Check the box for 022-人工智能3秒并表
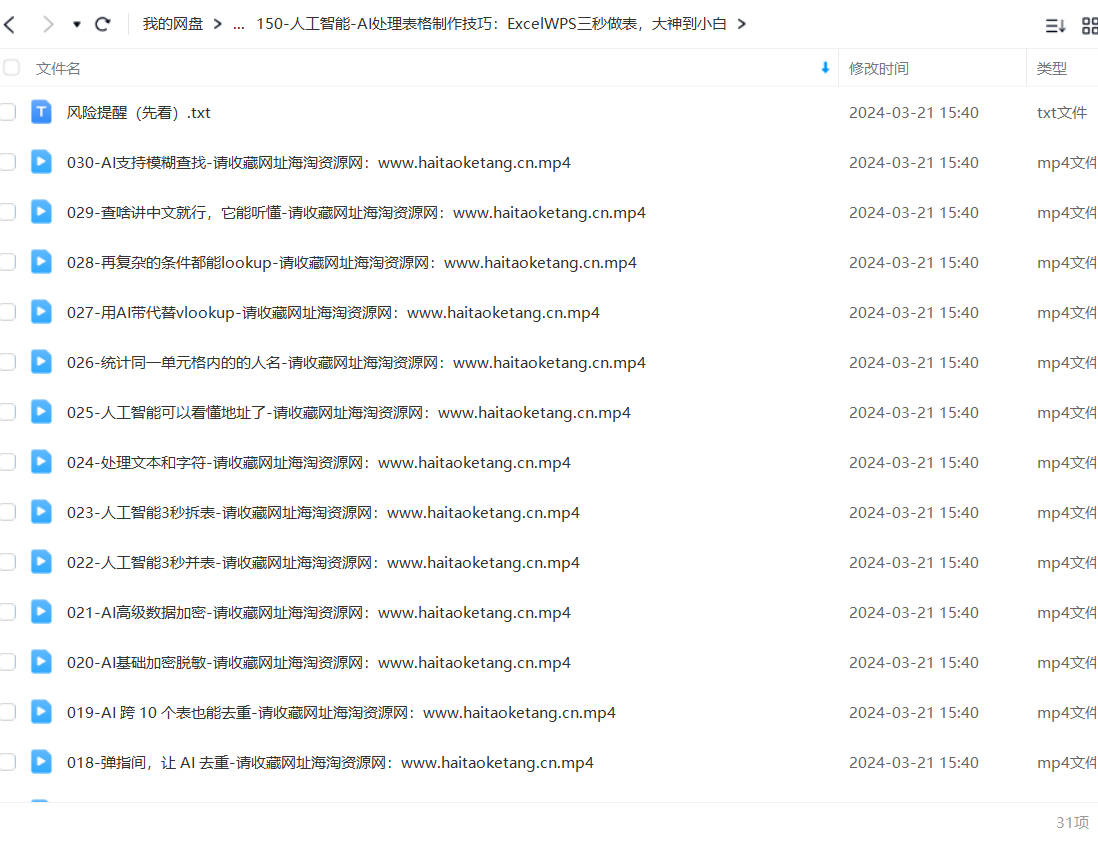1098x843 pixels. 8,562
